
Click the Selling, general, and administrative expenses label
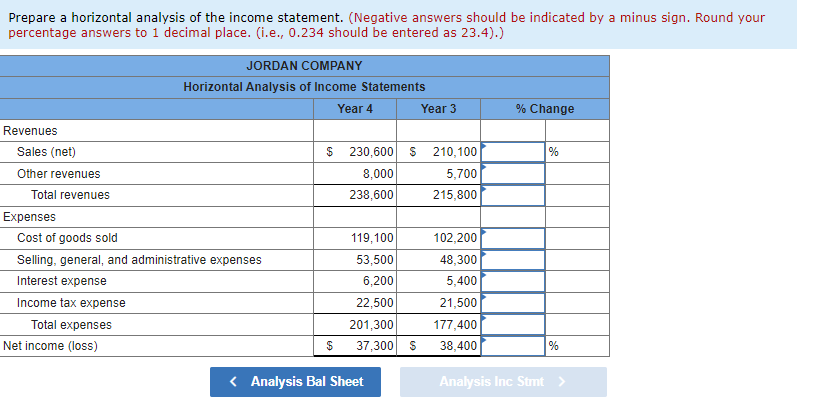click(x=139, y=260)
